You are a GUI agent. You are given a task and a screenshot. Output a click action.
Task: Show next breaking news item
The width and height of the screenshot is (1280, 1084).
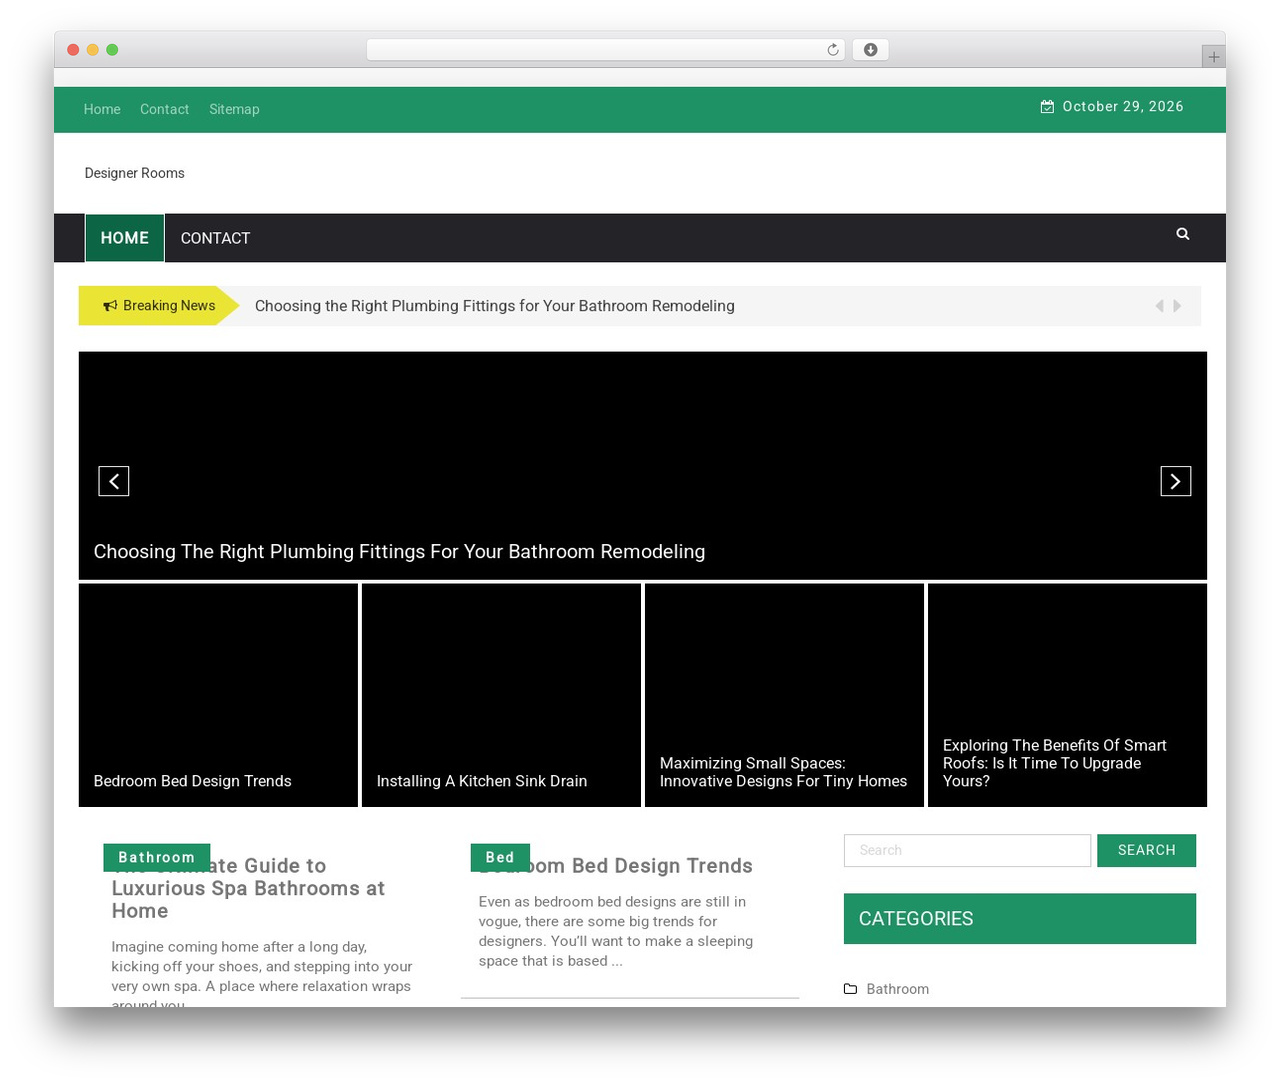(1177, 306)
